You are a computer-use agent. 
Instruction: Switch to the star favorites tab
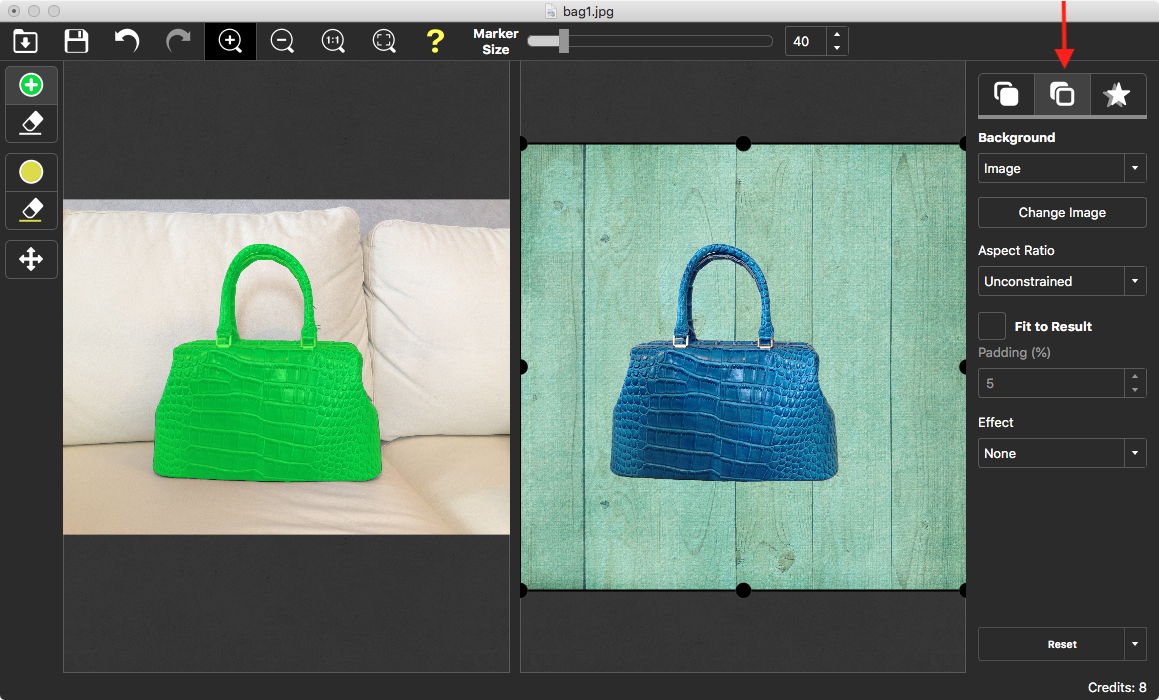coord(1117,95)
